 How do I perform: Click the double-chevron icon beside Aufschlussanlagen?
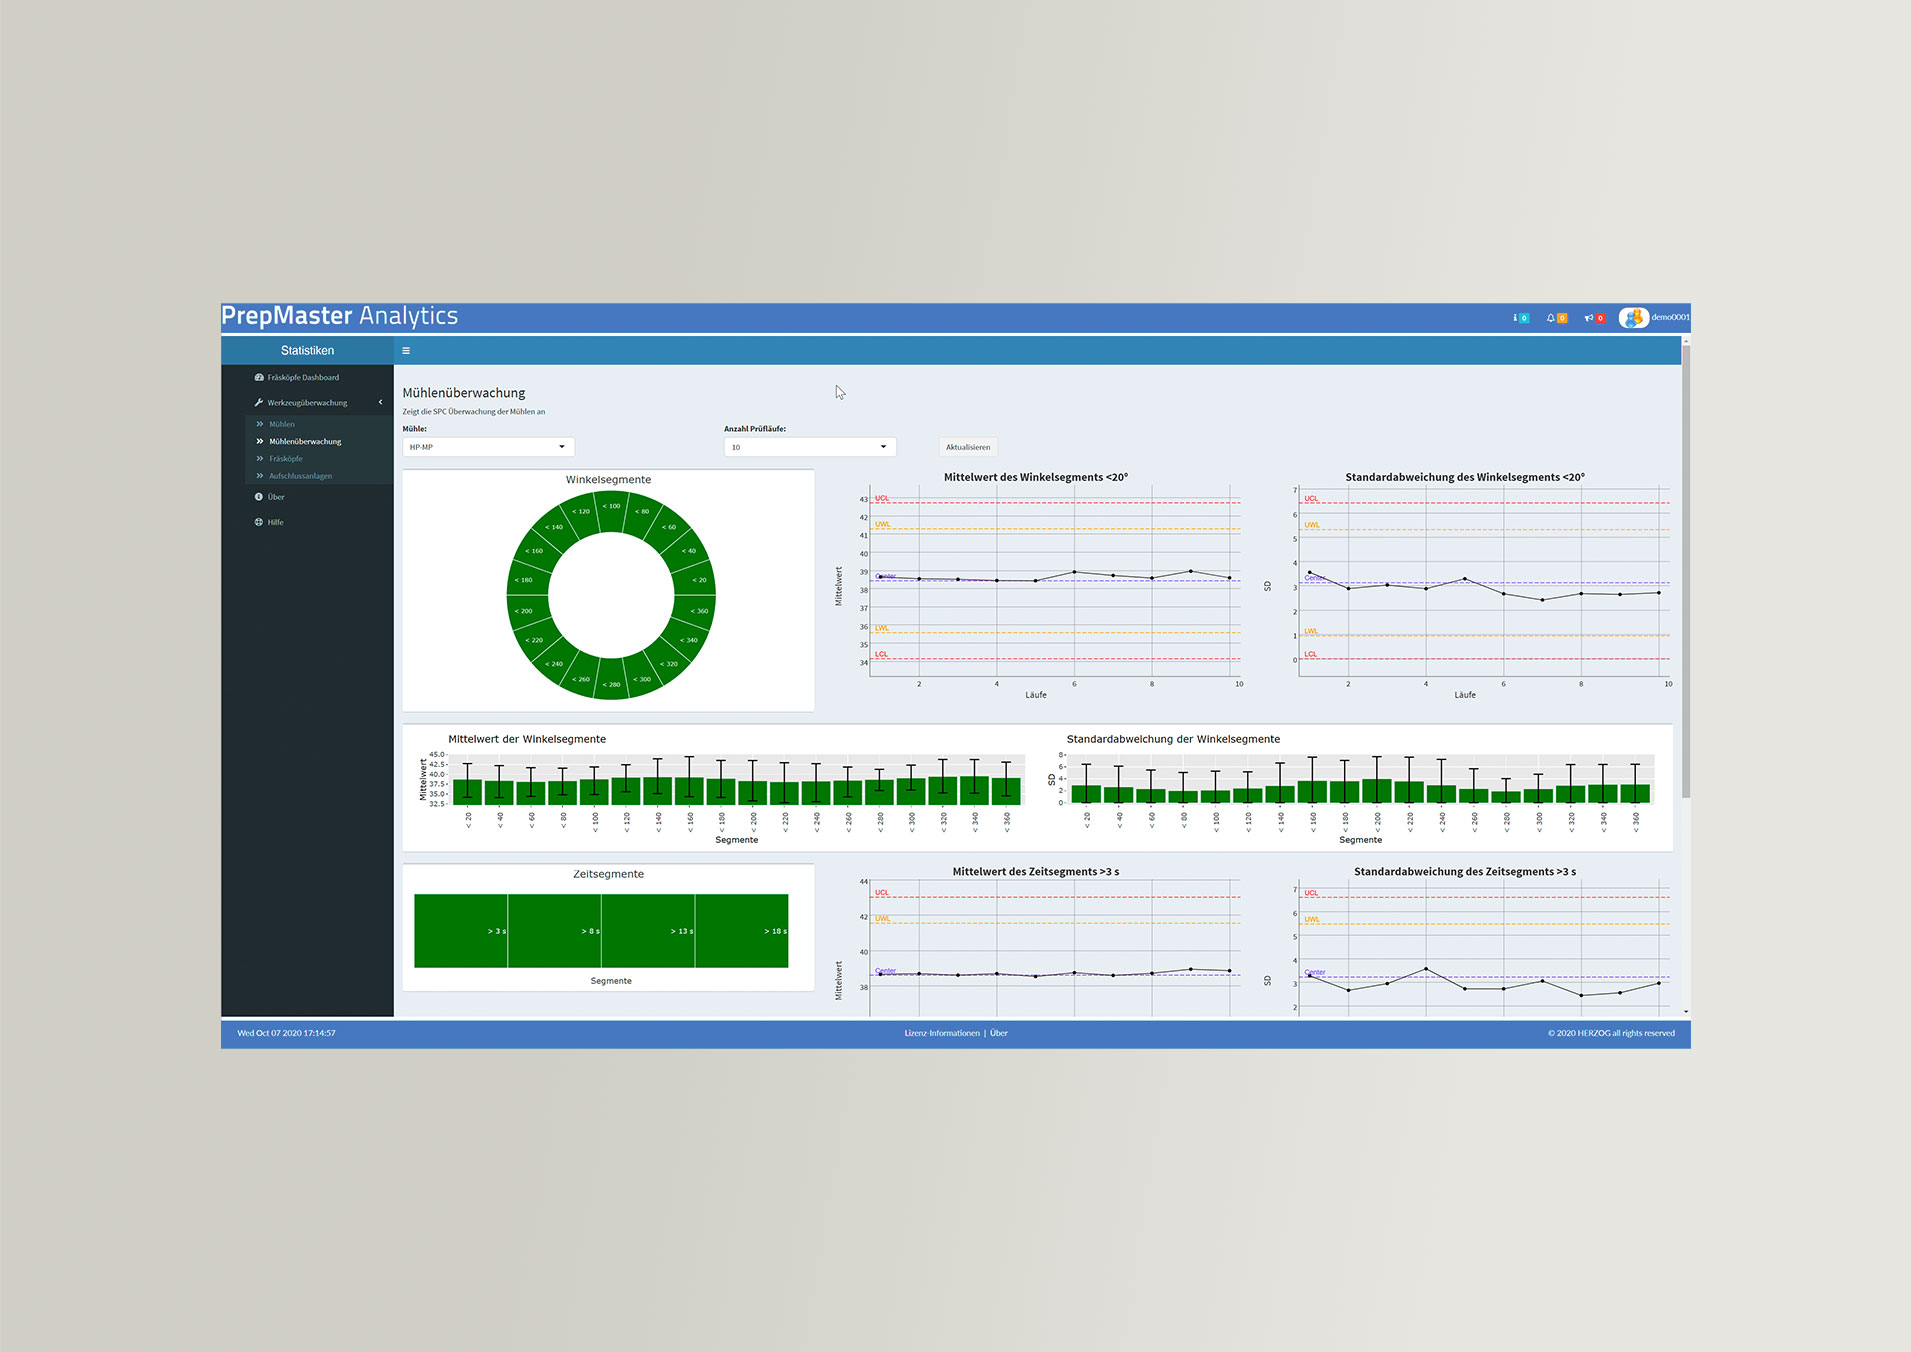[260, 476]
